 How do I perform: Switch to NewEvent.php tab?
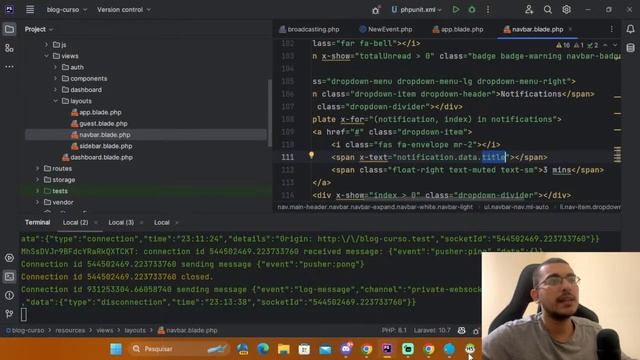386,29
